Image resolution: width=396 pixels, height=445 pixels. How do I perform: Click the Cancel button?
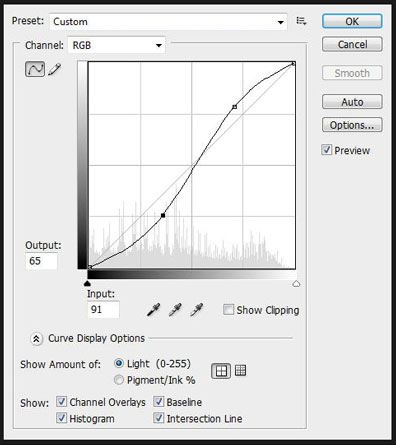[x=352, y=44]
